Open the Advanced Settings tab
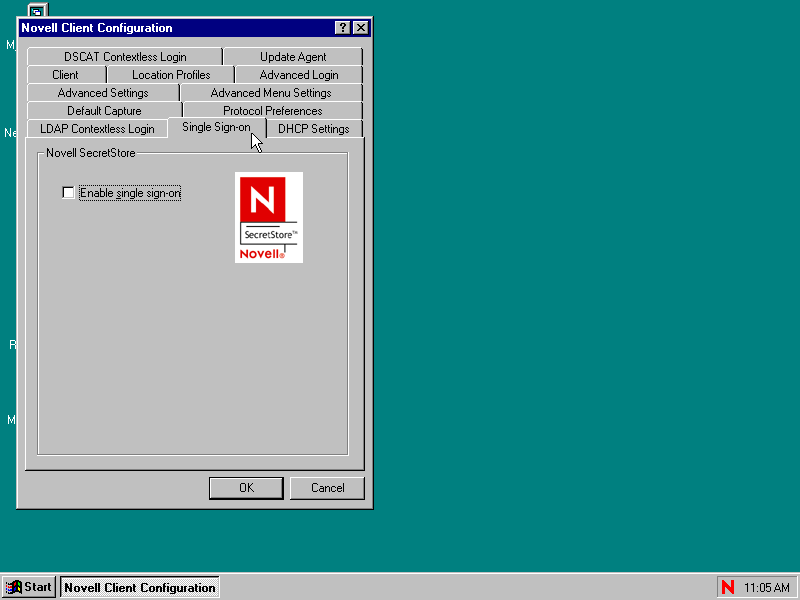This screenshot has height=600, width=800. [103, 93]
